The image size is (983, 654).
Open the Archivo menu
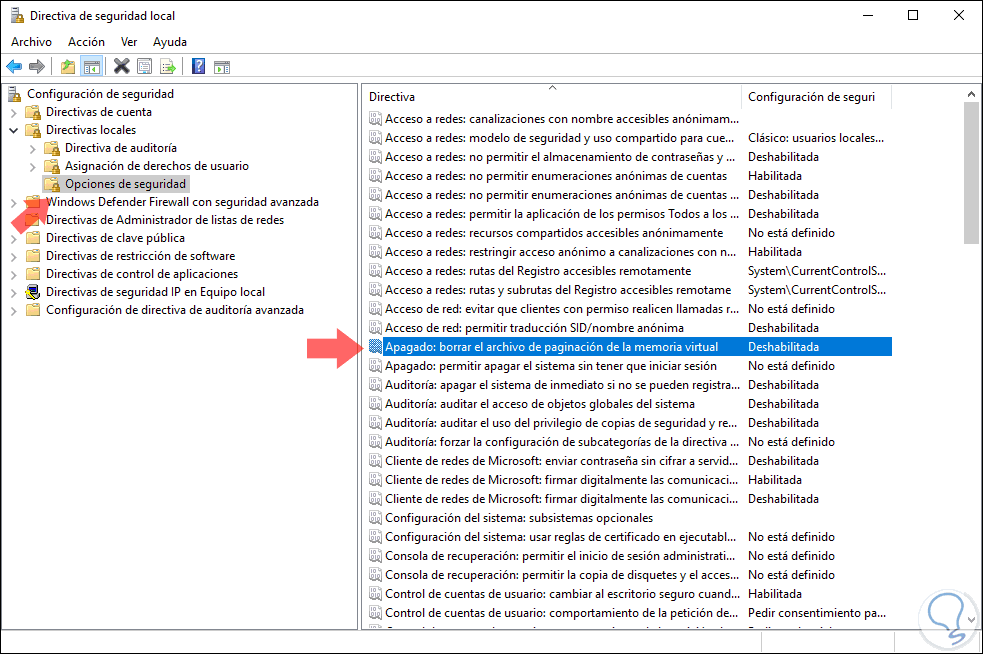pyautogui.click(x=31, y=42)
